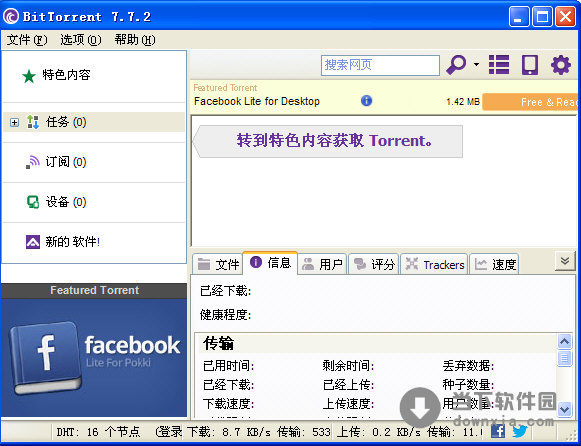Click the info panel scrollbar thumb
The image size is (581, 446).
(564, 358)
